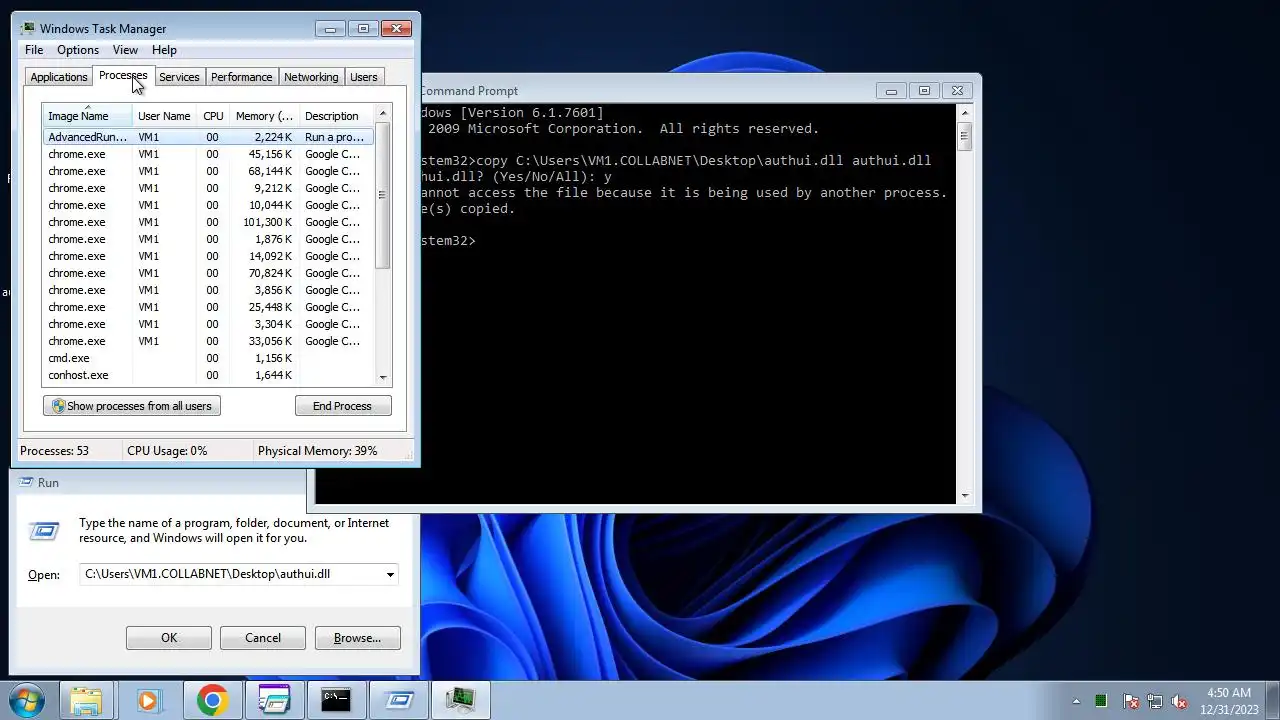Image resolution: width=1280 pixels, height=720 pixels.
Task: Select chrome.exe row using 33,056 K
Action: coord(208,341)
